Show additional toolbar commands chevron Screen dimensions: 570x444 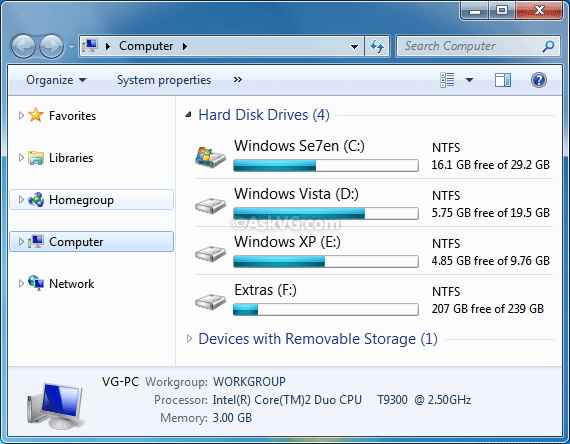pos(238,80)
